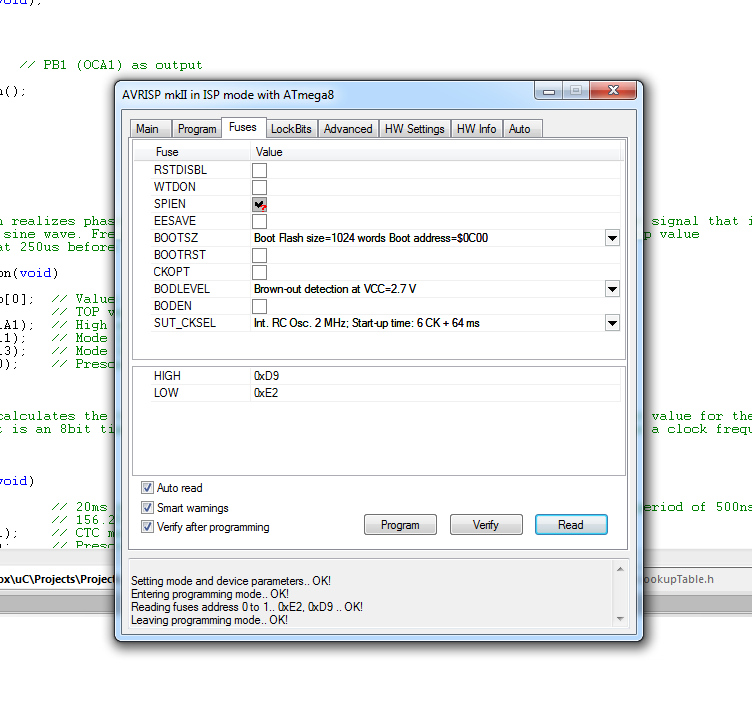
Task: Tick the EESAVE fuse checkbox
Action: pos(259,221)
